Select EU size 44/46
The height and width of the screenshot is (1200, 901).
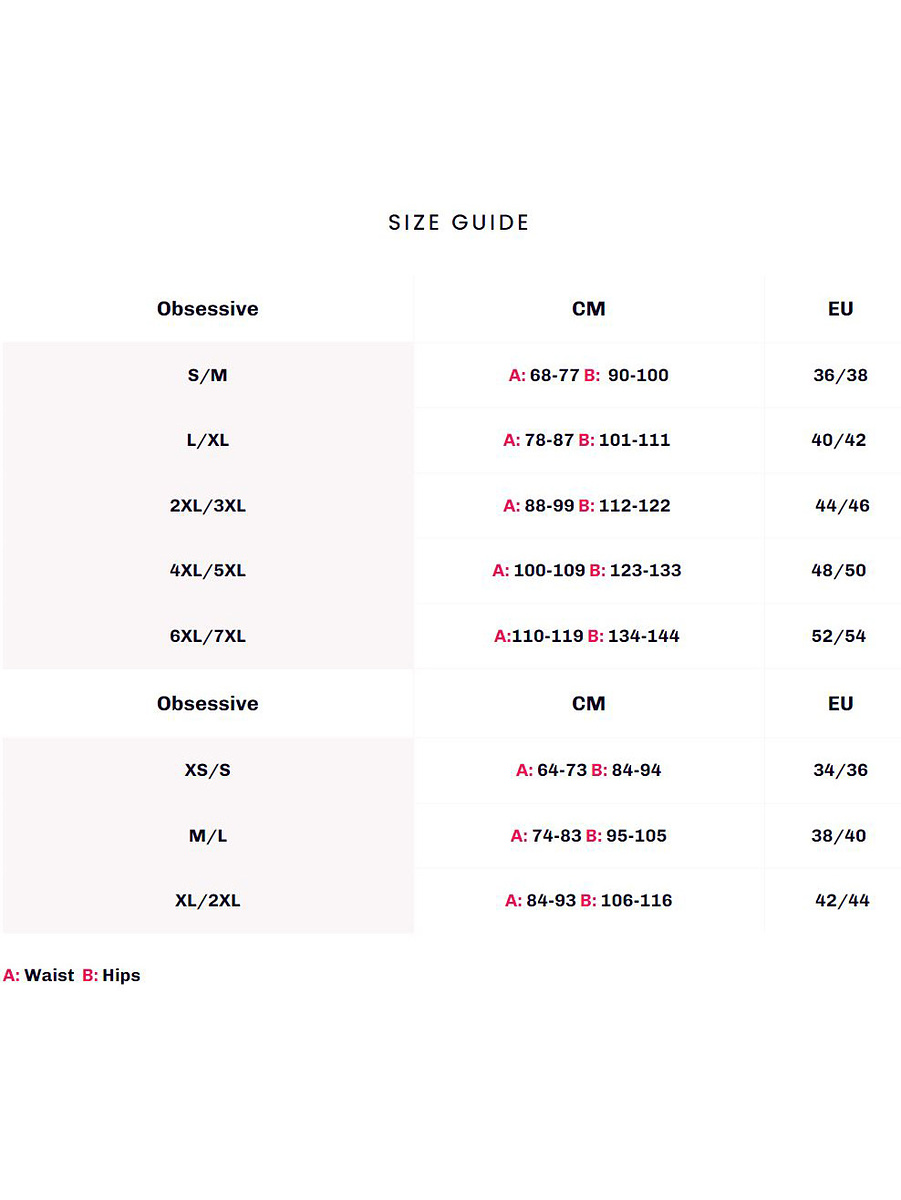pos(842,506)
